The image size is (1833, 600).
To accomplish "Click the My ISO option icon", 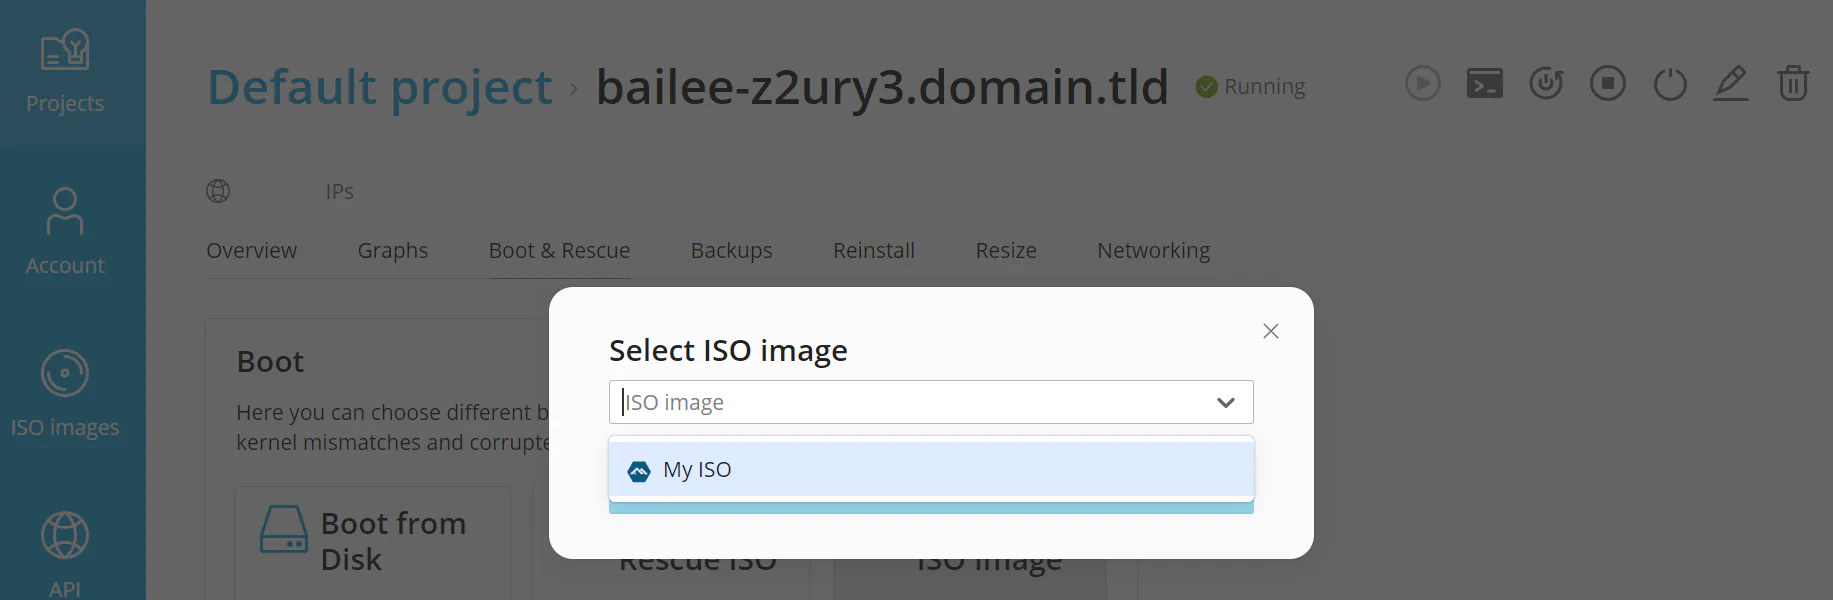I will click(639, 471).
